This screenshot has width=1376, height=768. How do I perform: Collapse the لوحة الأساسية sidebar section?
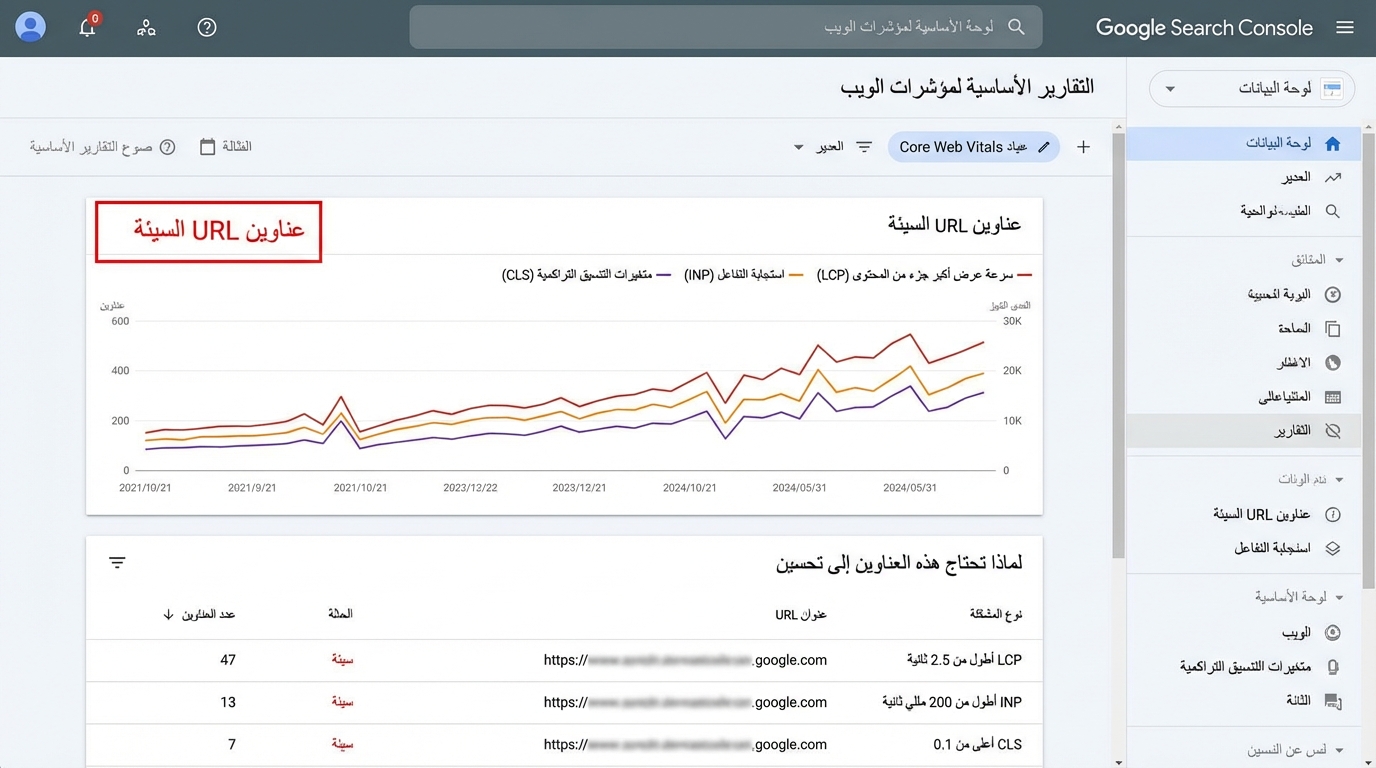(1340, 597)
